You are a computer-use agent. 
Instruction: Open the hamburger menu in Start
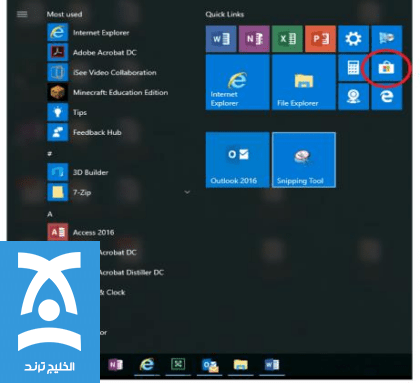click(x=22, y=14)
